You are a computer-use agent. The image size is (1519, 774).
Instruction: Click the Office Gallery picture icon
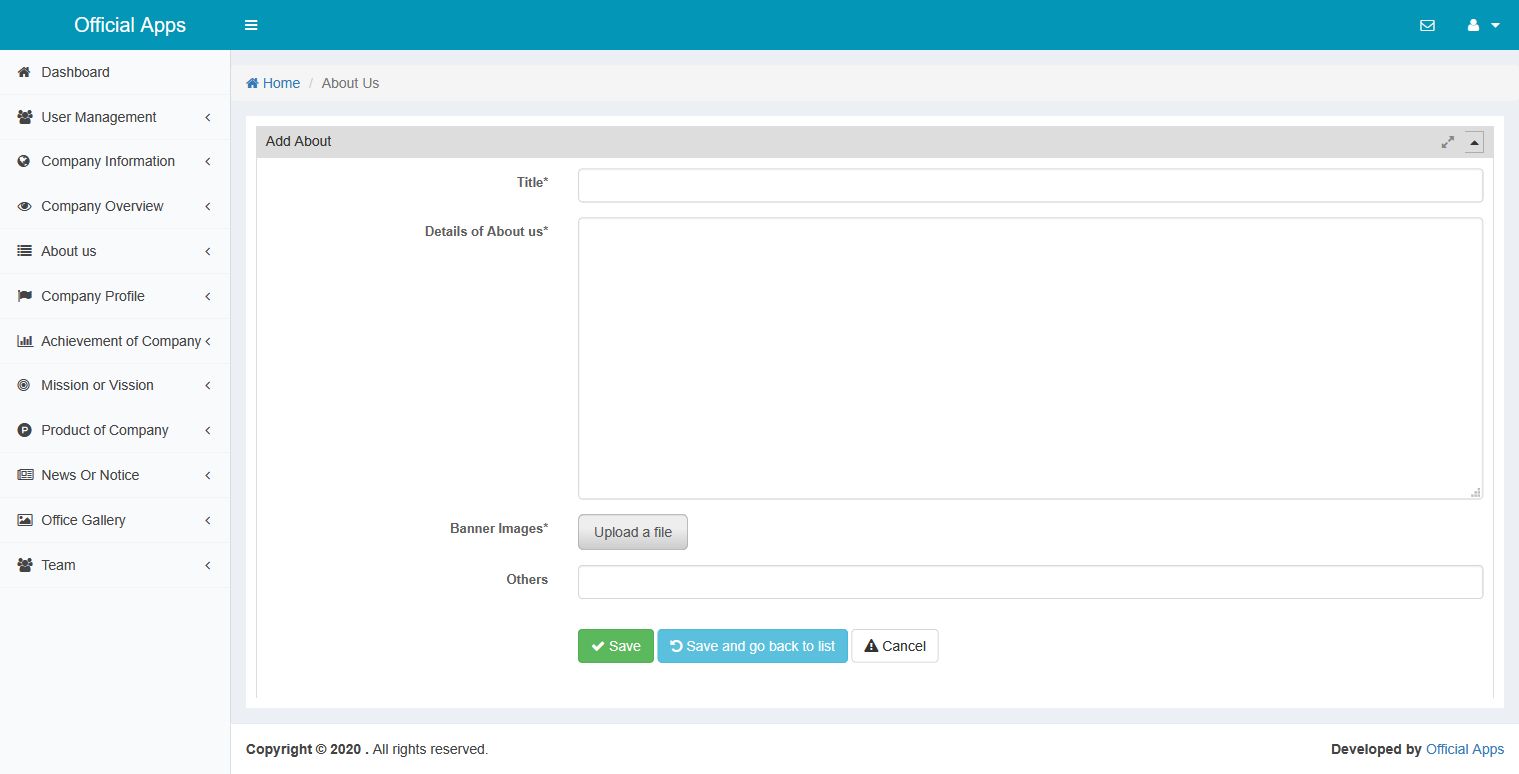tap(25, 520)
